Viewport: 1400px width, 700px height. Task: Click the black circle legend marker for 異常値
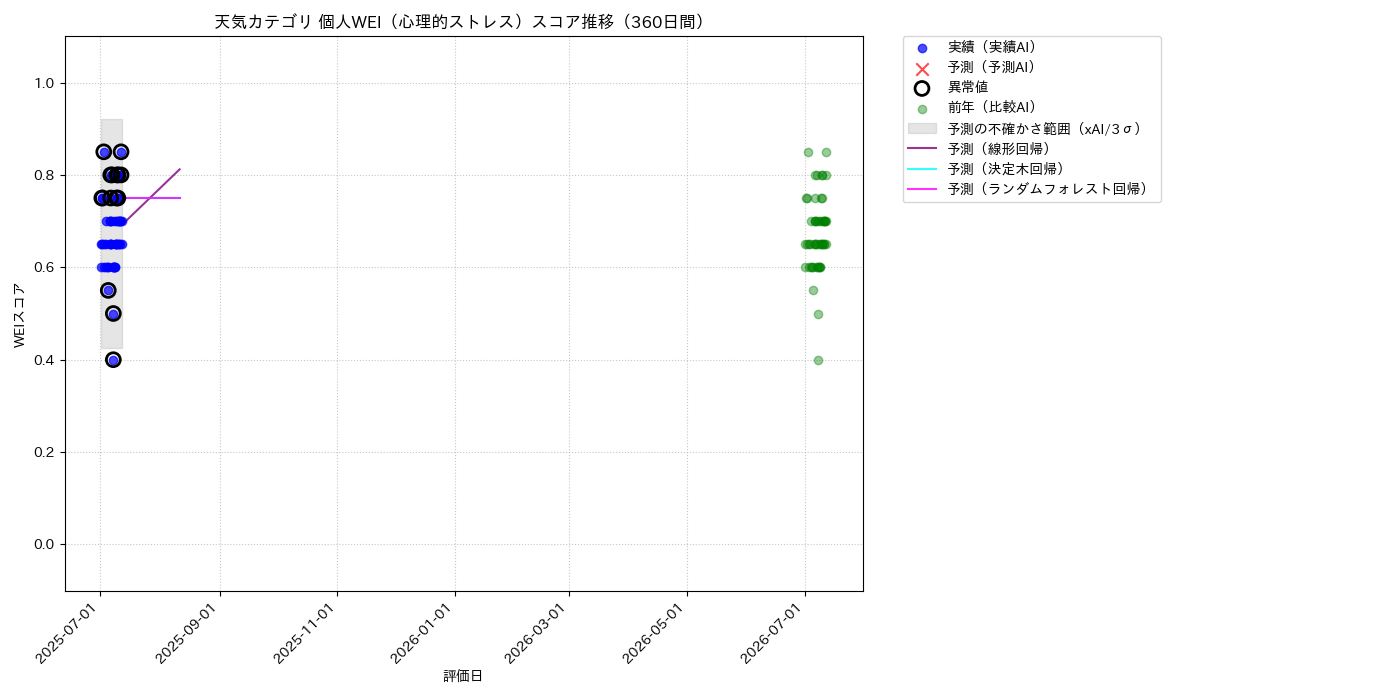pyautogui.click(x=922, y=88)
